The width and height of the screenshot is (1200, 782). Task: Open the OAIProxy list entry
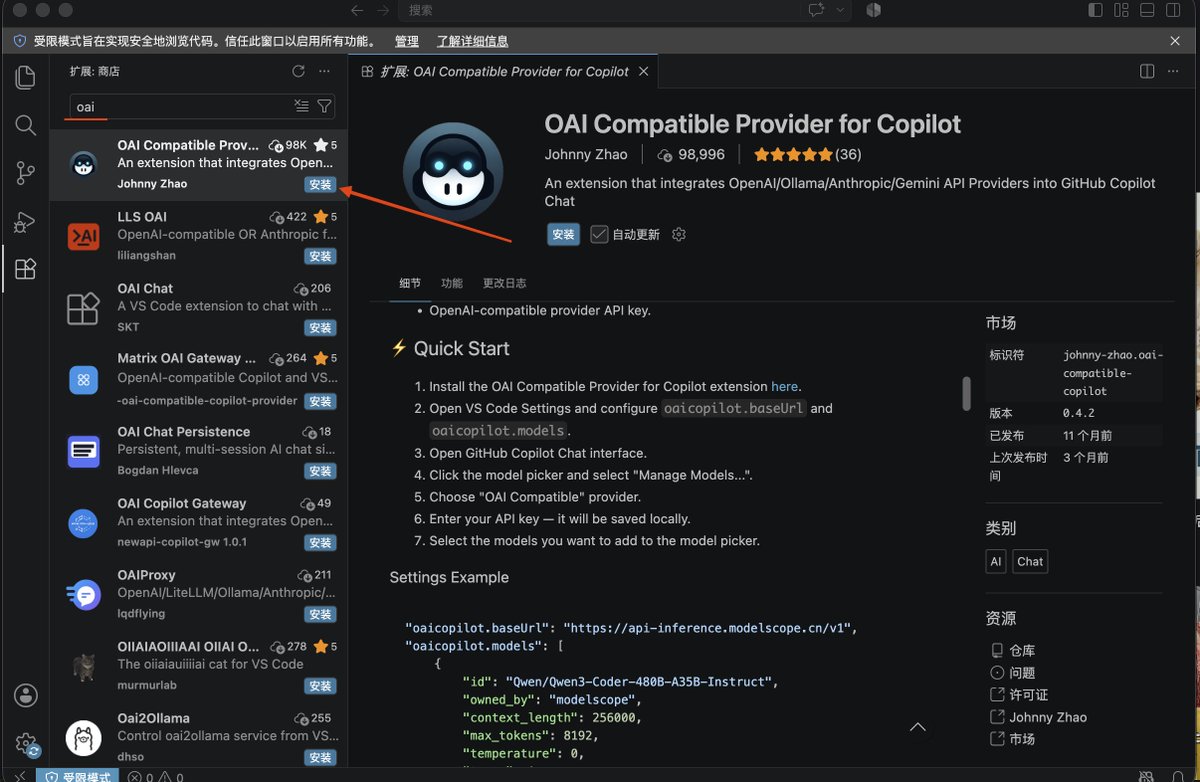pos(199,594)
